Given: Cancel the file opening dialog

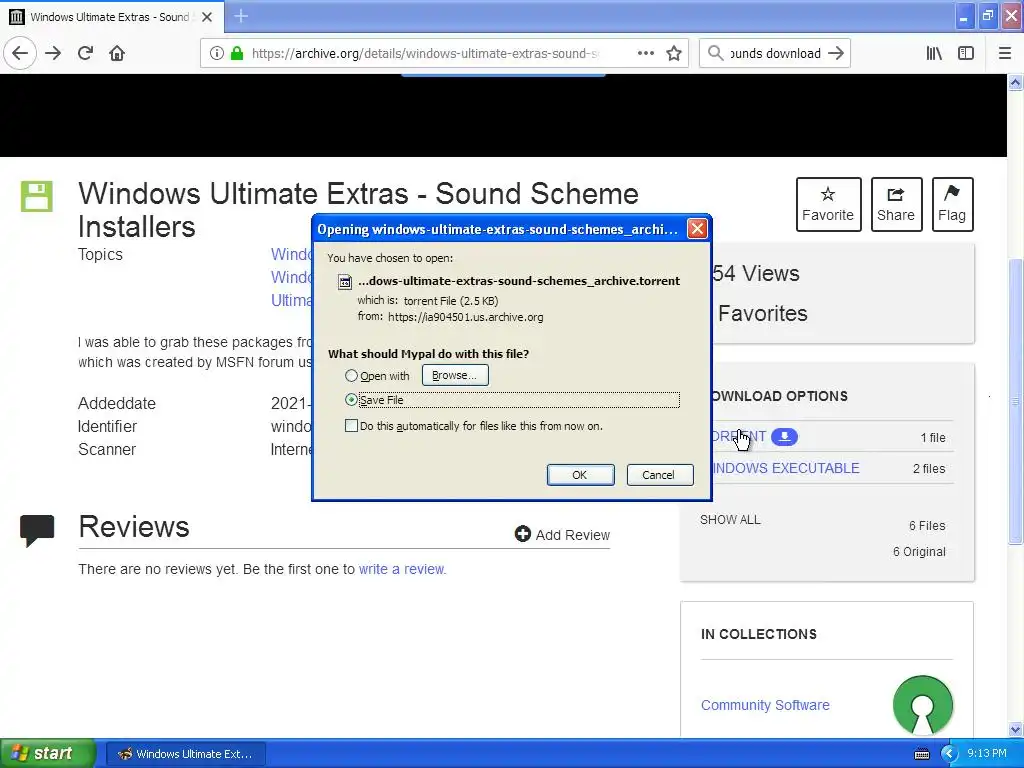Looking at the screenshot, I should click(x=659, y=475).
